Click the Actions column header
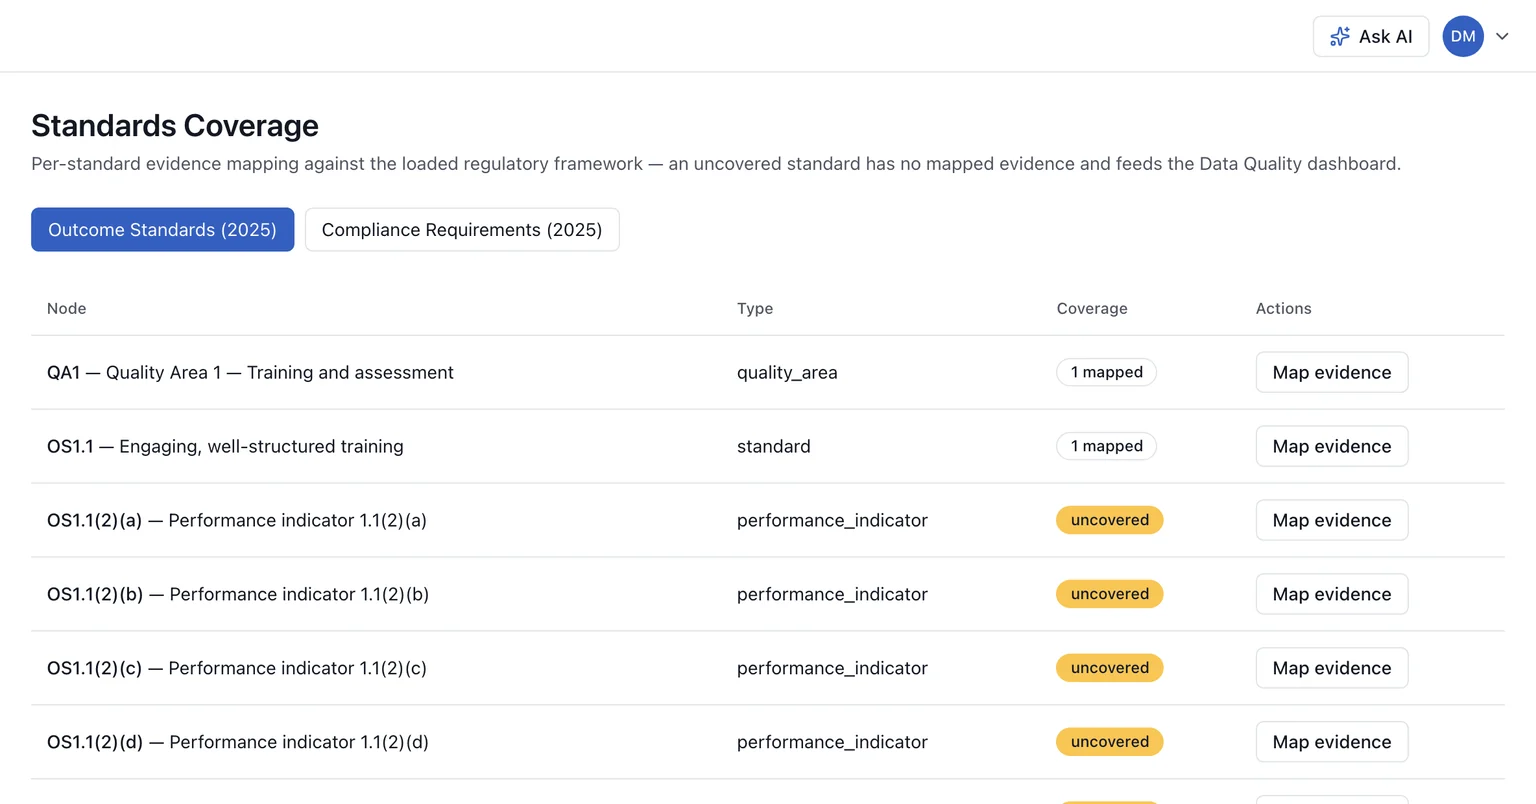Image resolution: width=1536 pixels, height=804 pixels. tap(1284, 308)
